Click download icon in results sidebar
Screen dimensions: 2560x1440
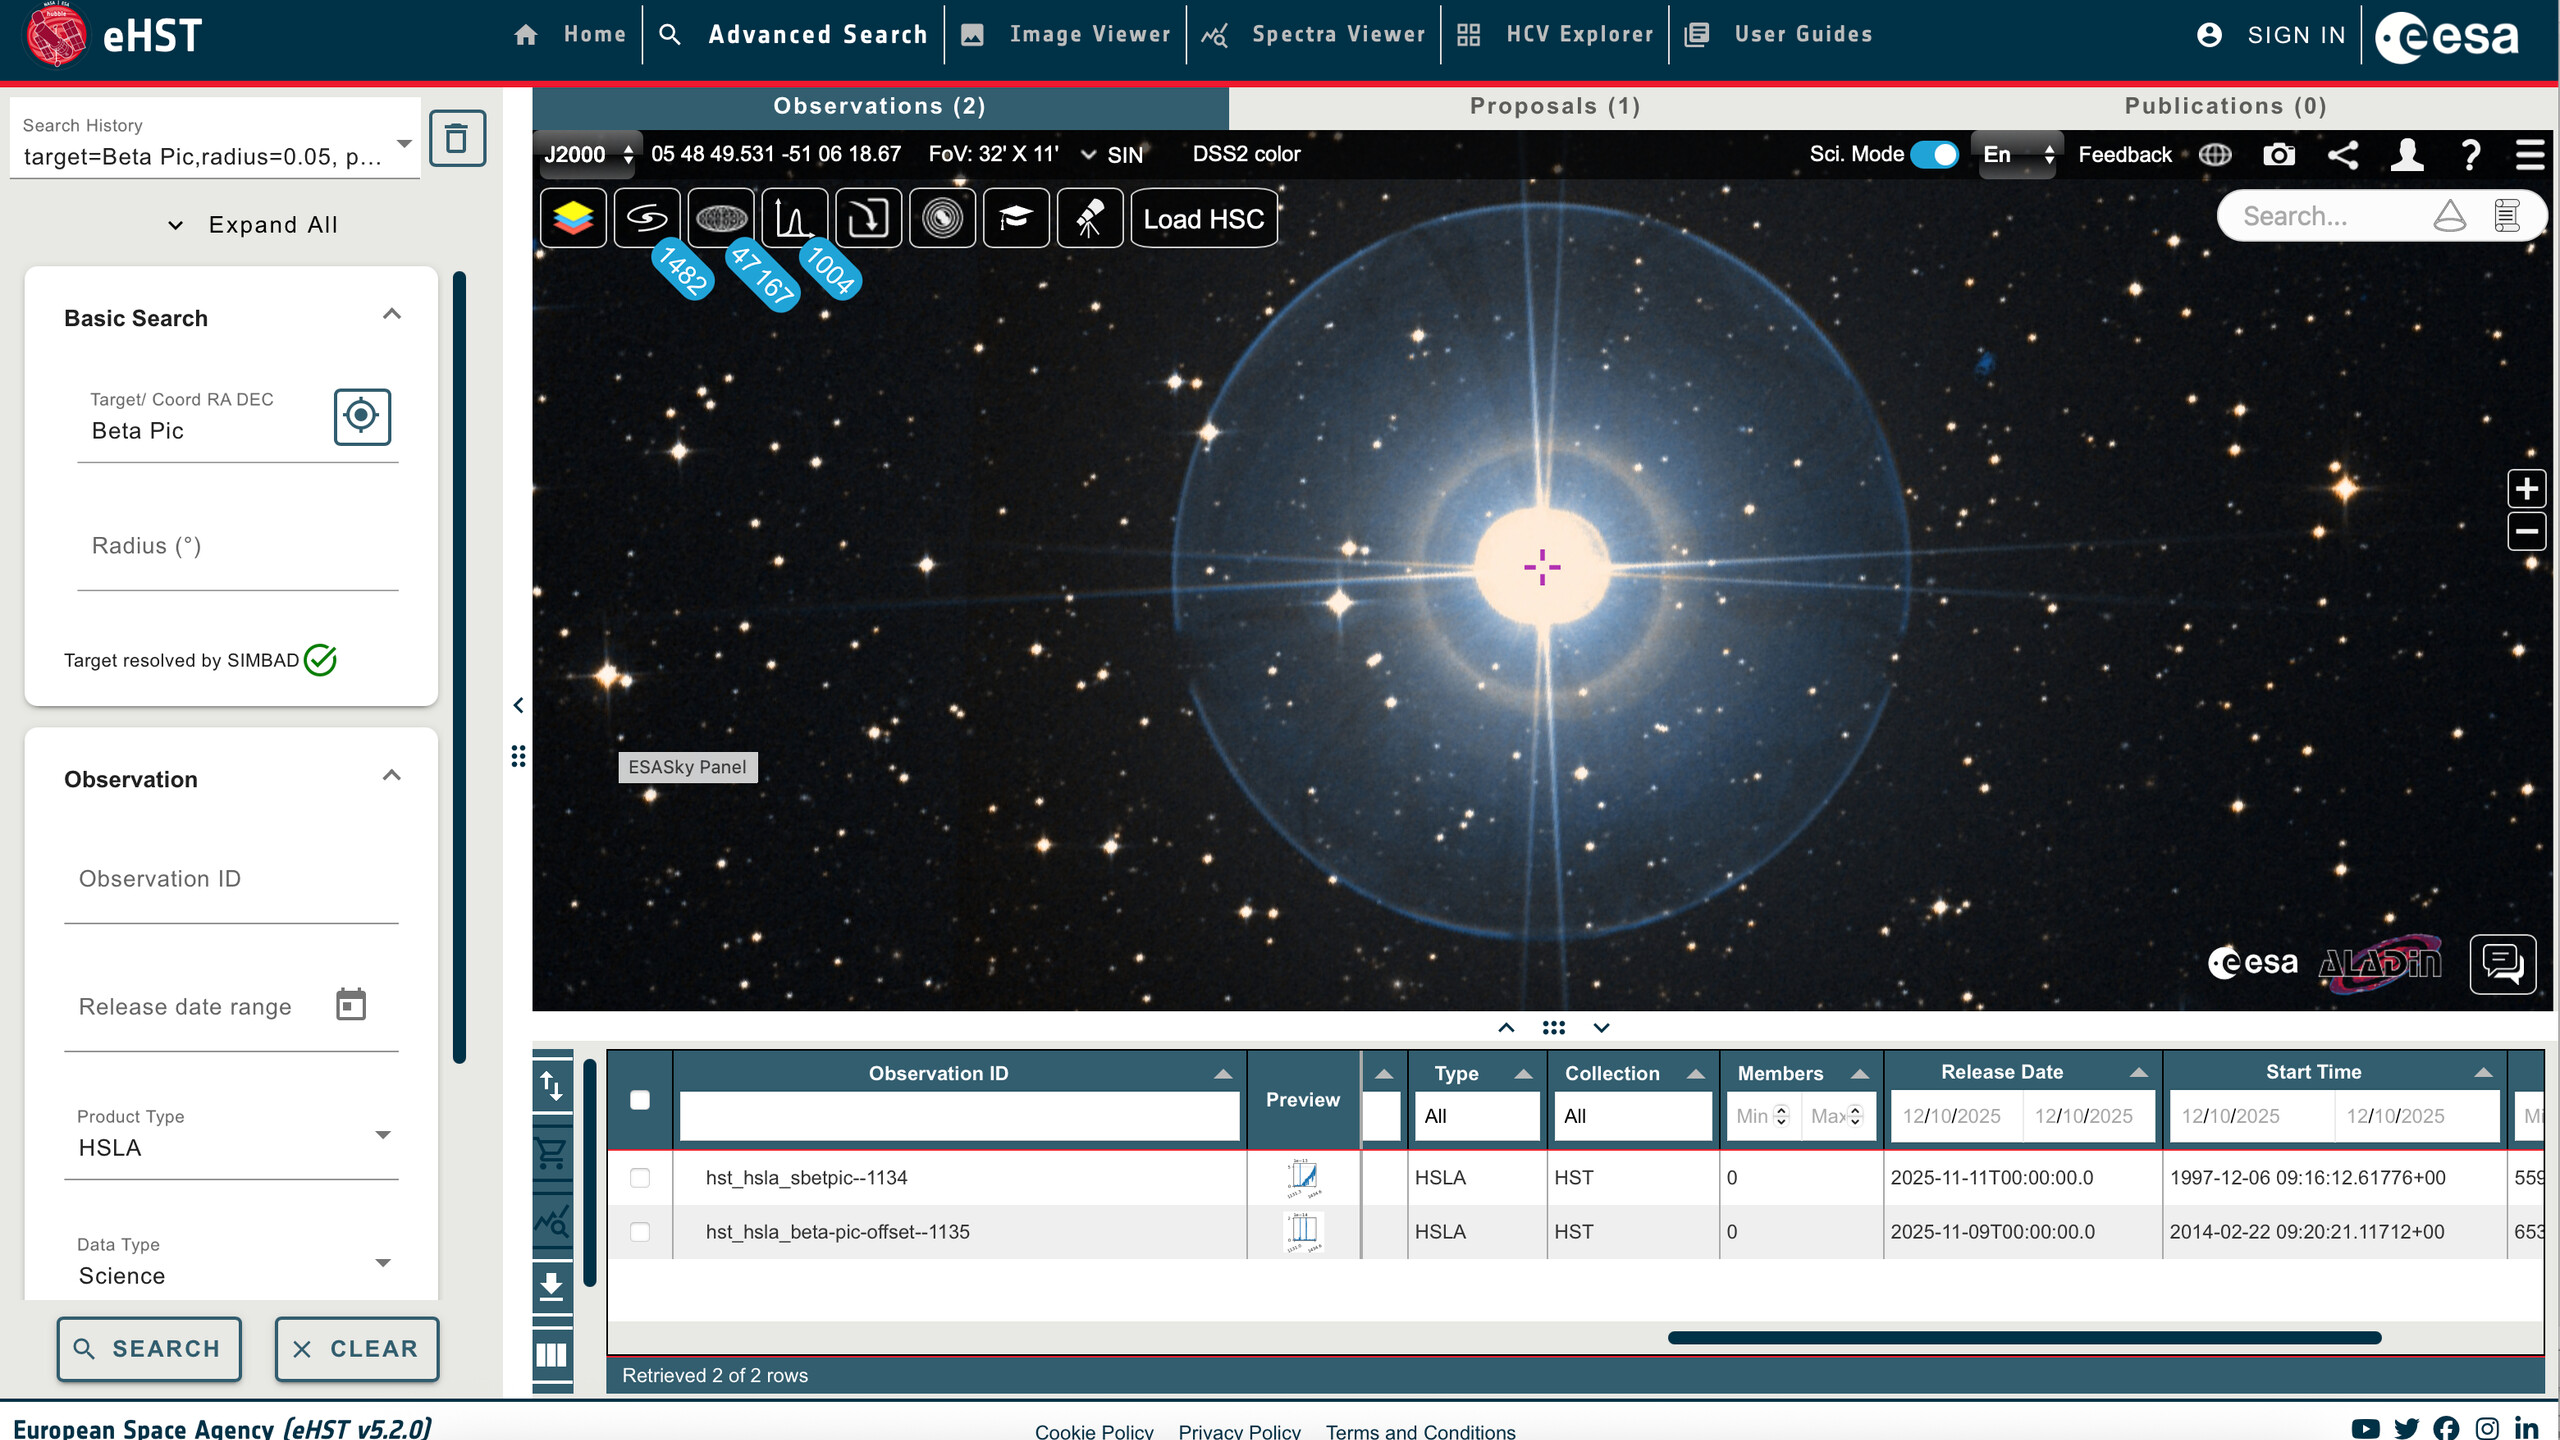552,1285
